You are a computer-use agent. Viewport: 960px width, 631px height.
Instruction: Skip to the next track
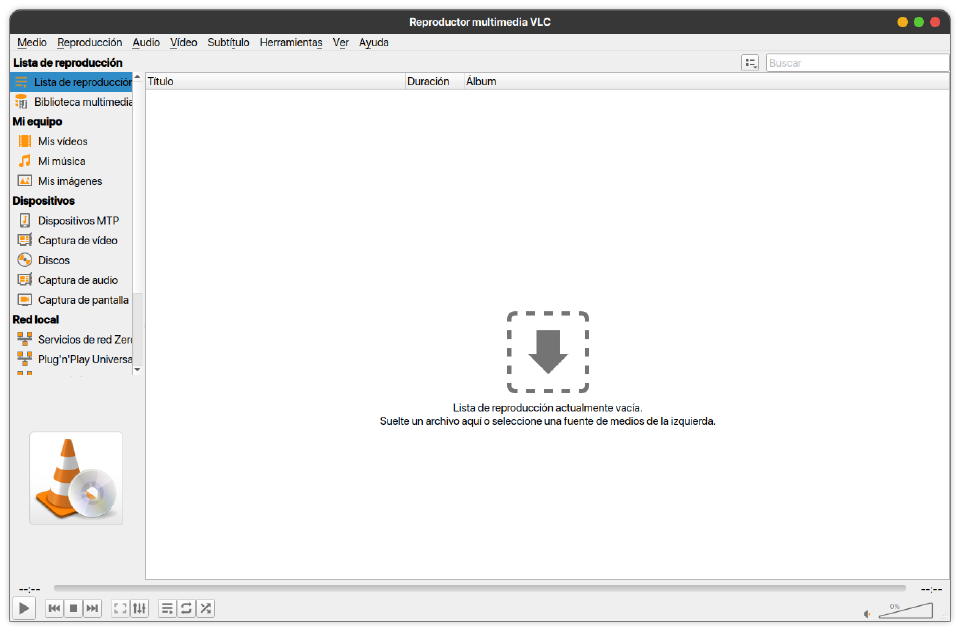pyautogui.click(x=92, y=608)
